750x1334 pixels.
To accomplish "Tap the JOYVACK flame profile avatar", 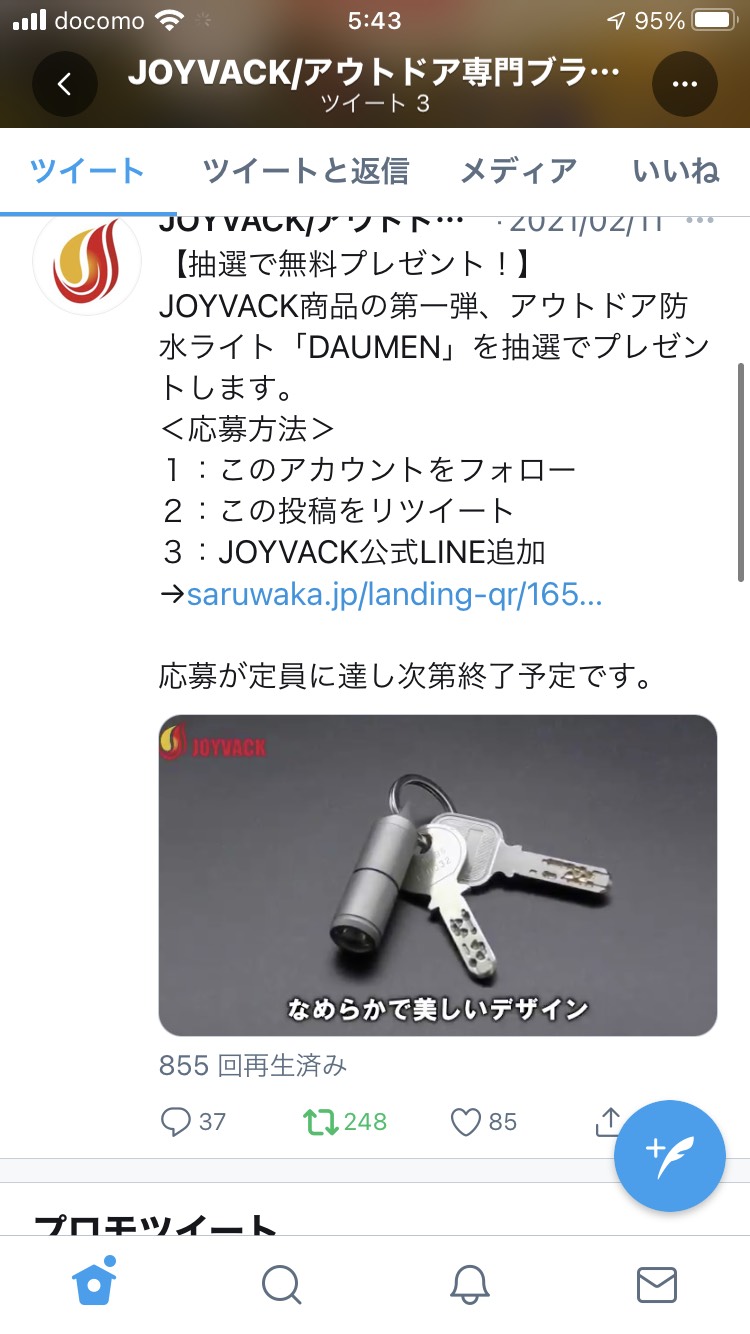I will [87, 262].
